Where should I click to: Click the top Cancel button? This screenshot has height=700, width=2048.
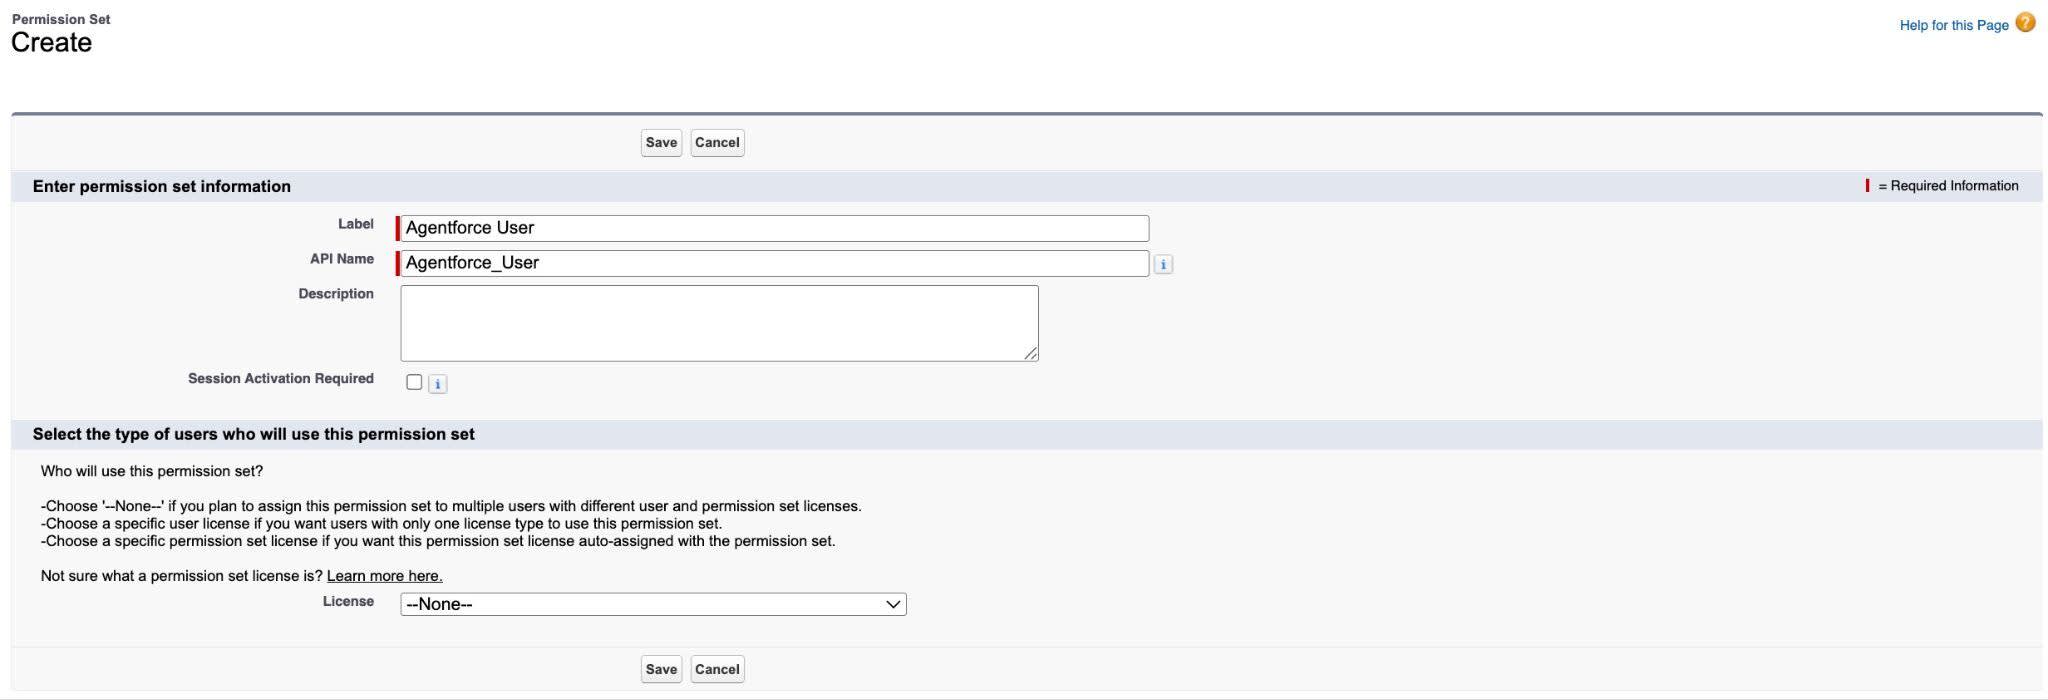coord(717,143)
